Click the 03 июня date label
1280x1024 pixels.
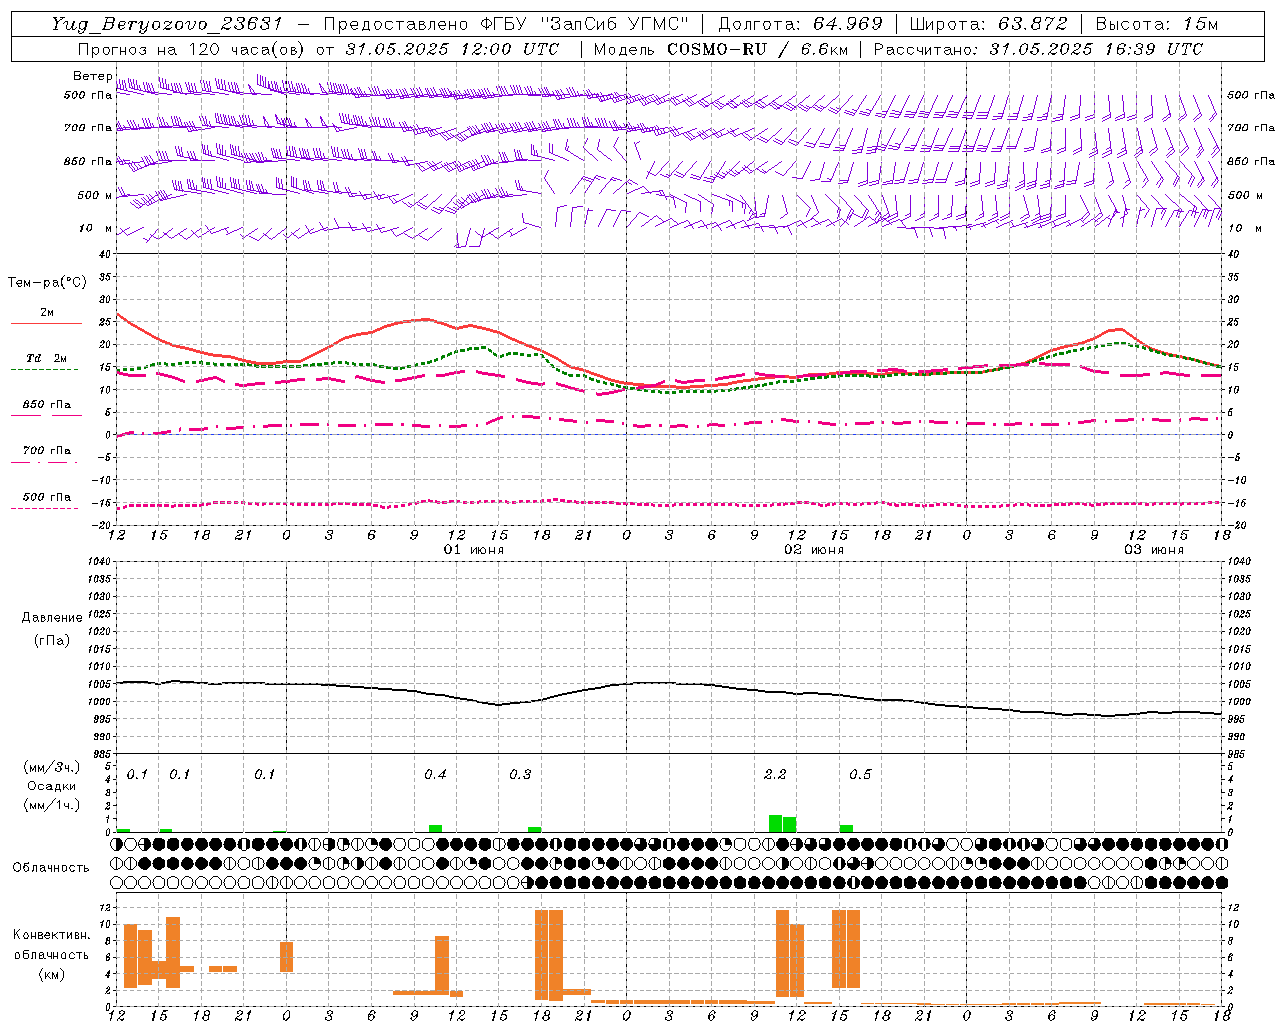[x=1154, y=550]
